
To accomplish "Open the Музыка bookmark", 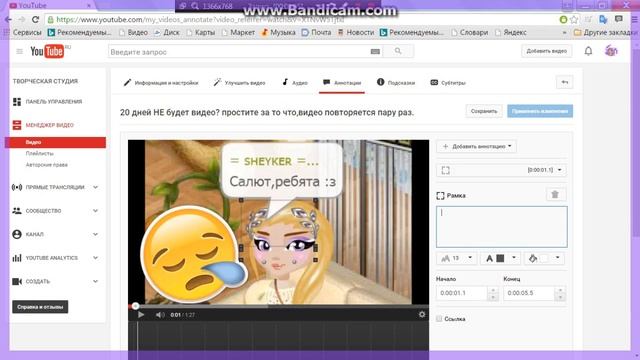I will (278, 32).
